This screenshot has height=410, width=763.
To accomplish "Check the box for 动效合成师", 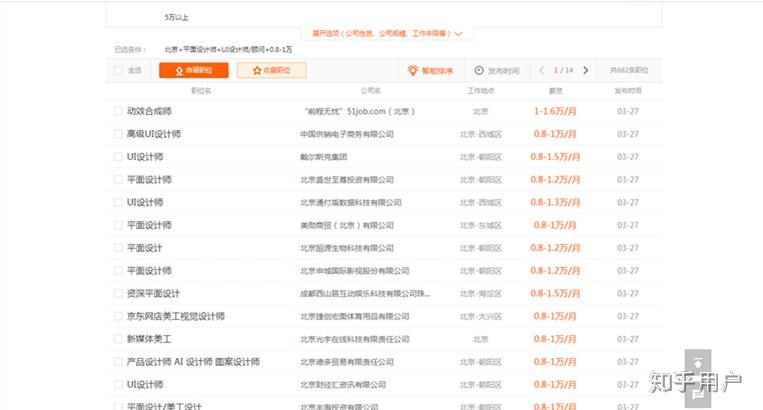I will [118, 111].
